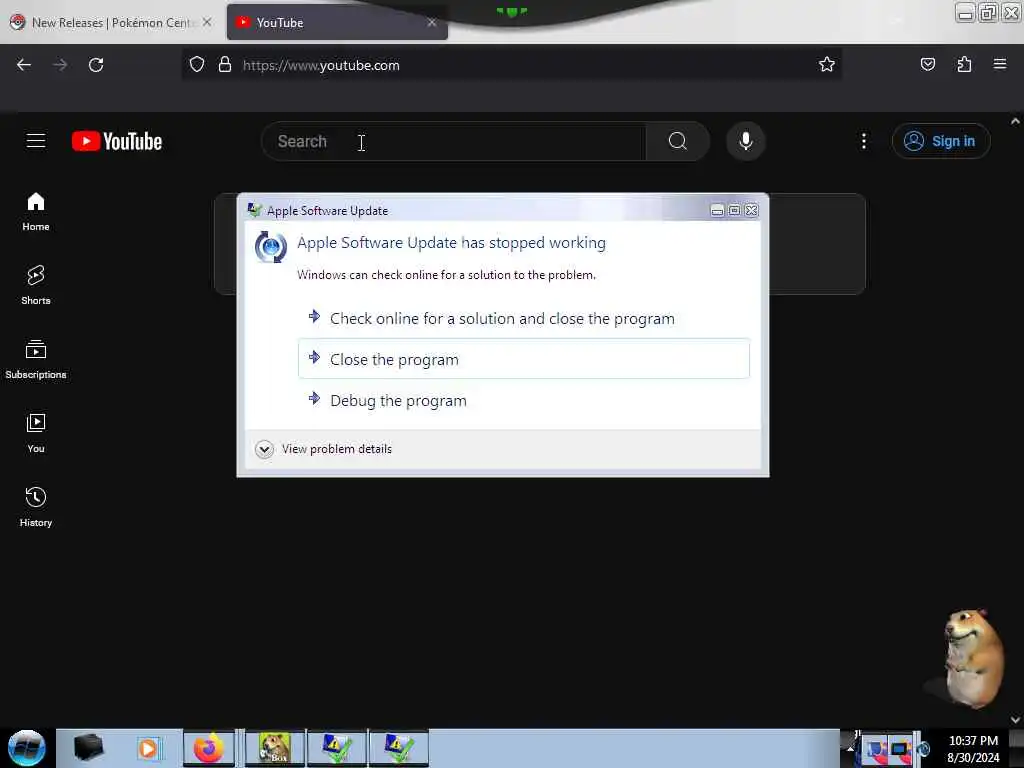Click the page scrollbar down arrow
1024x768 pixels.
coord(1015,719)
